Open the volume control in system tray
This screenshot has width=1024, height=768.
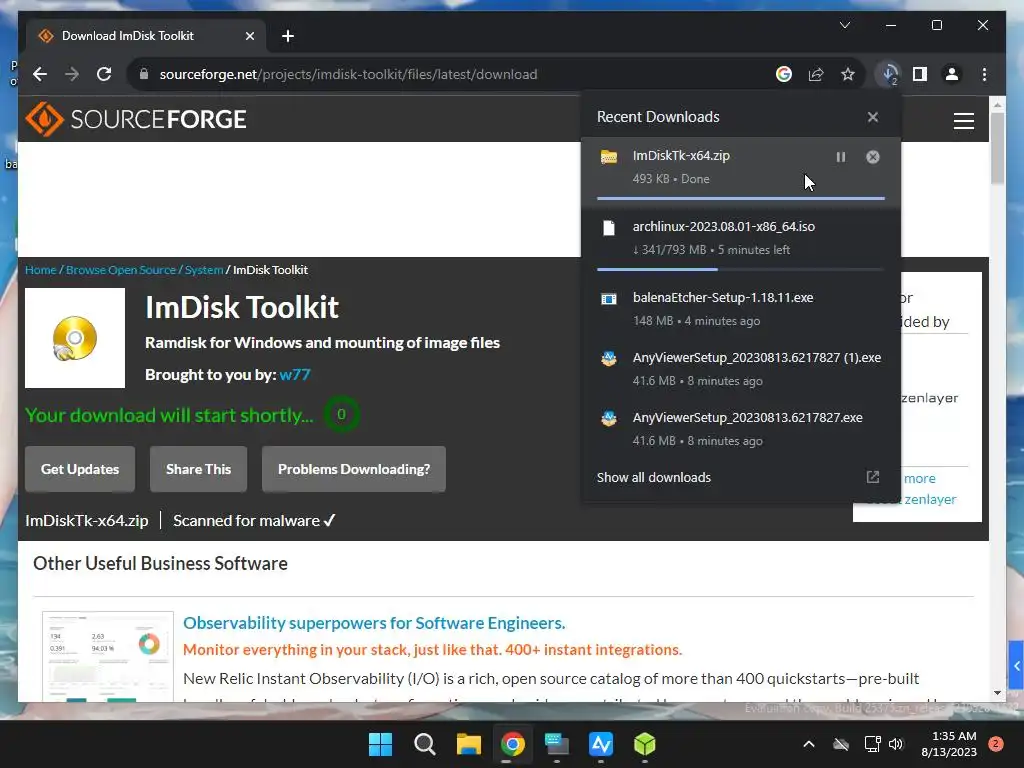pyautogui.click(x=896, y=744)
